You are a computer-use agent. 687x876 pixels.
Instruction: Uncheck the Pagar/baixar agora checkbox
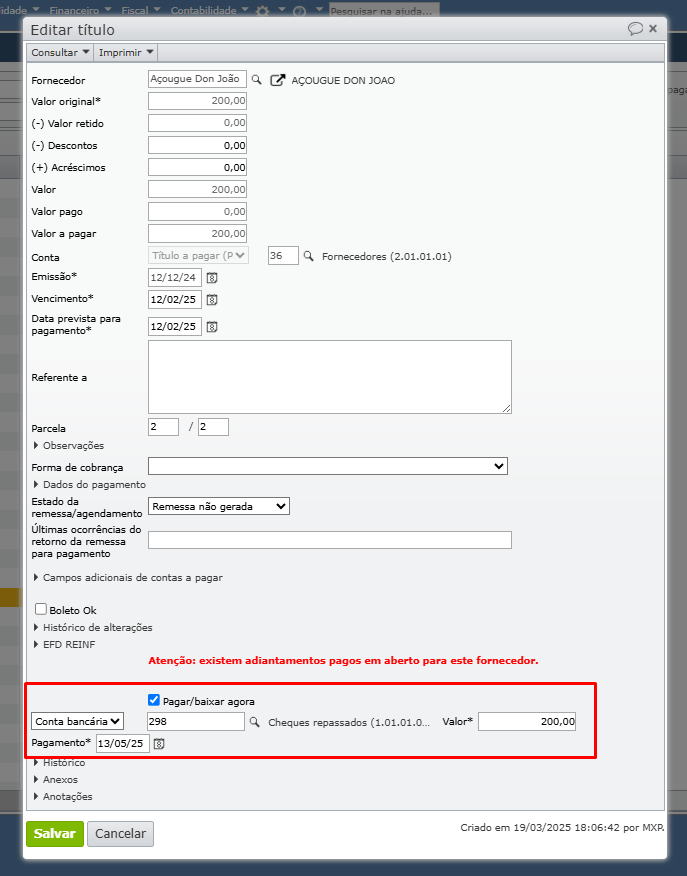pyautogui.click(x=154, y=700)
